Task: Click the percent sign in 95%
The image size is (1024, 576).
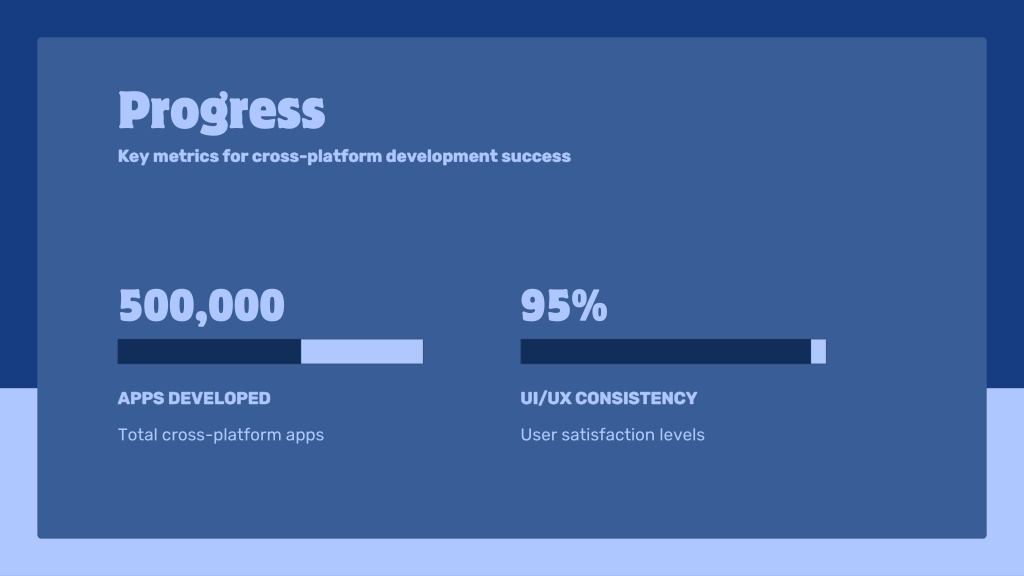Action: click(589, 306)
